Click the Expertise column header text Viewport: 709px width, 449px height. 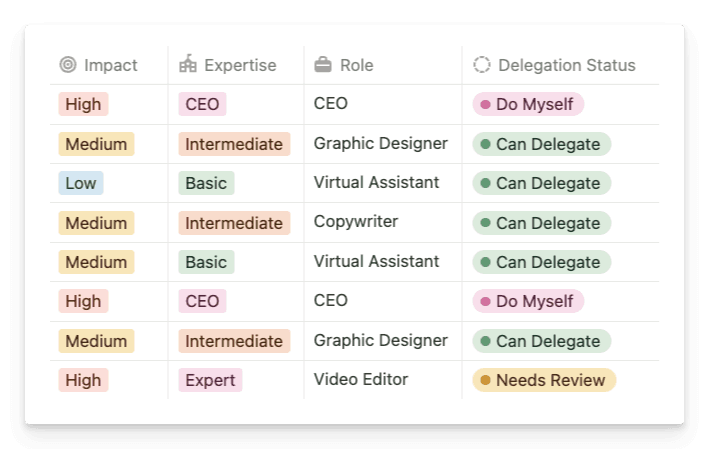coord(240,65)
